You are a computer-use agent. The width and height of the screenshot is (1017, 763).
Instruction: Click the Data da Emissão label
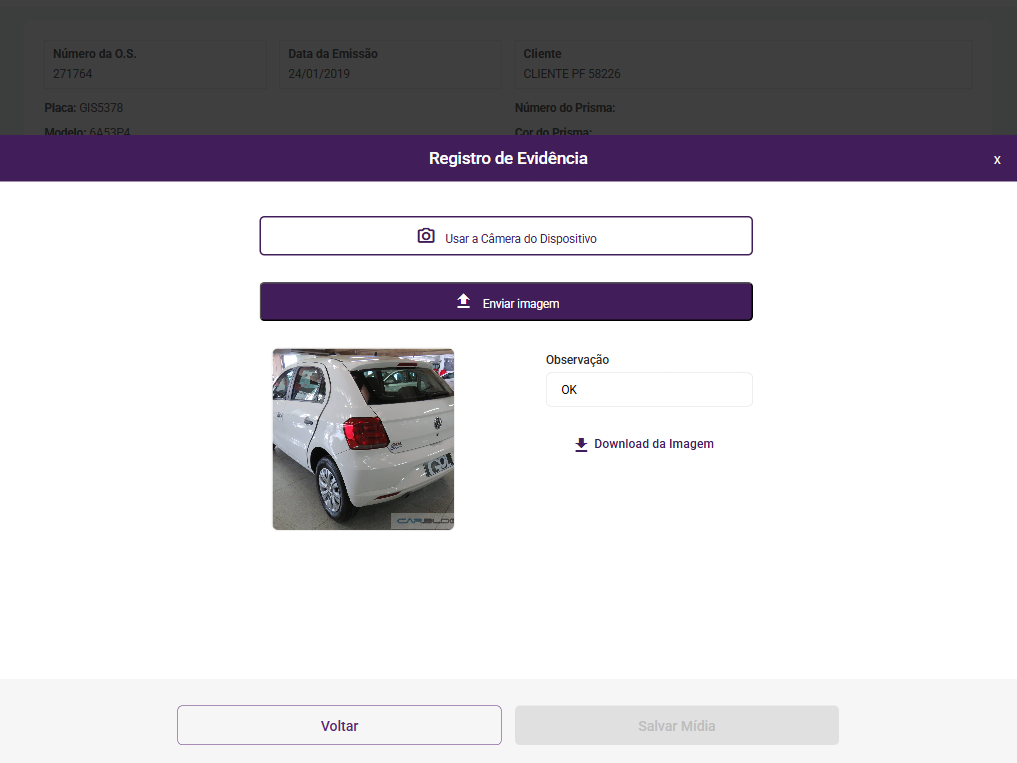tap(333, 54)
